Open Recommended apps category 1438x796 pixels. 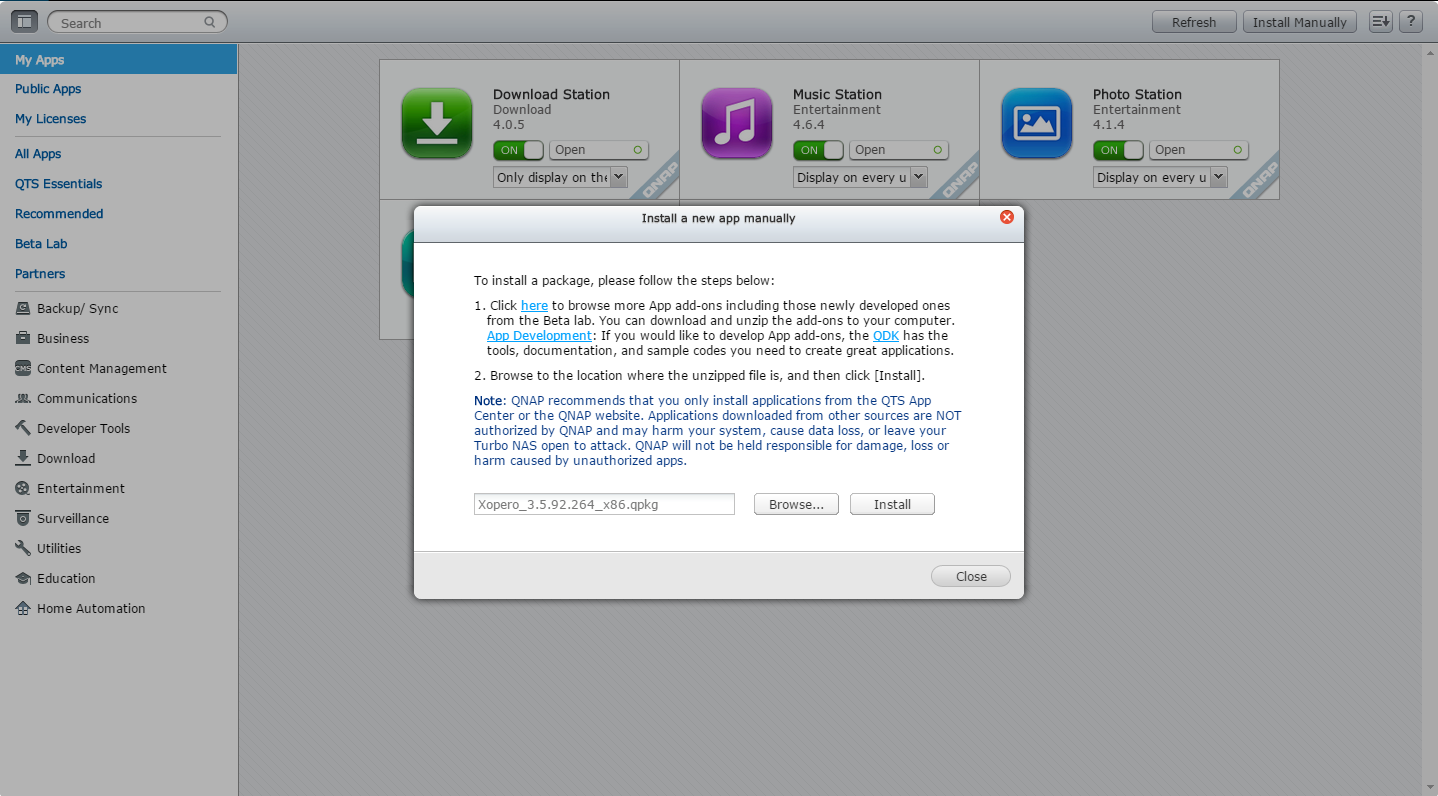59,214
